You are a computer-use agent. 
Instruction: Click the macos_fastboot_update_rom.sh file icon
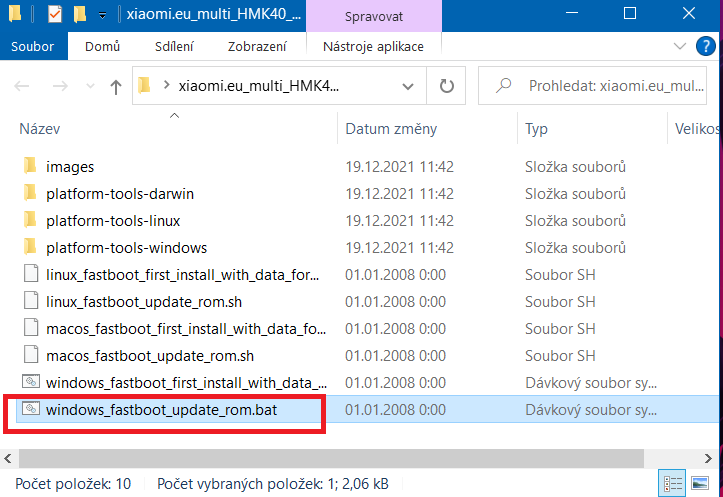[x=31, y=355]
